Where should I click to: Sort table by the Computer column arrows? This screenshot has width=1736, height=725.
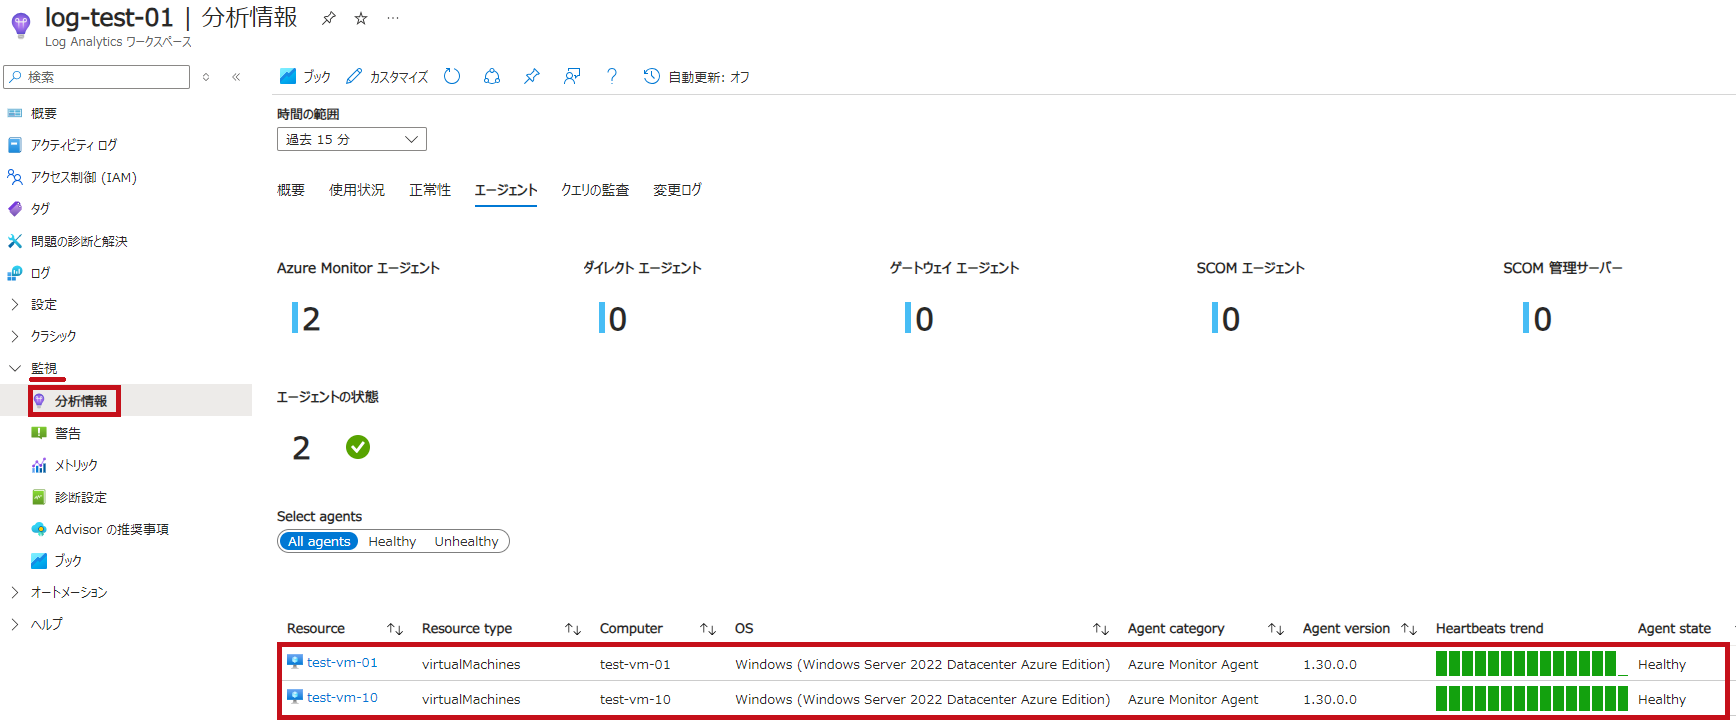pyautogui.click(x=708, y=629)
